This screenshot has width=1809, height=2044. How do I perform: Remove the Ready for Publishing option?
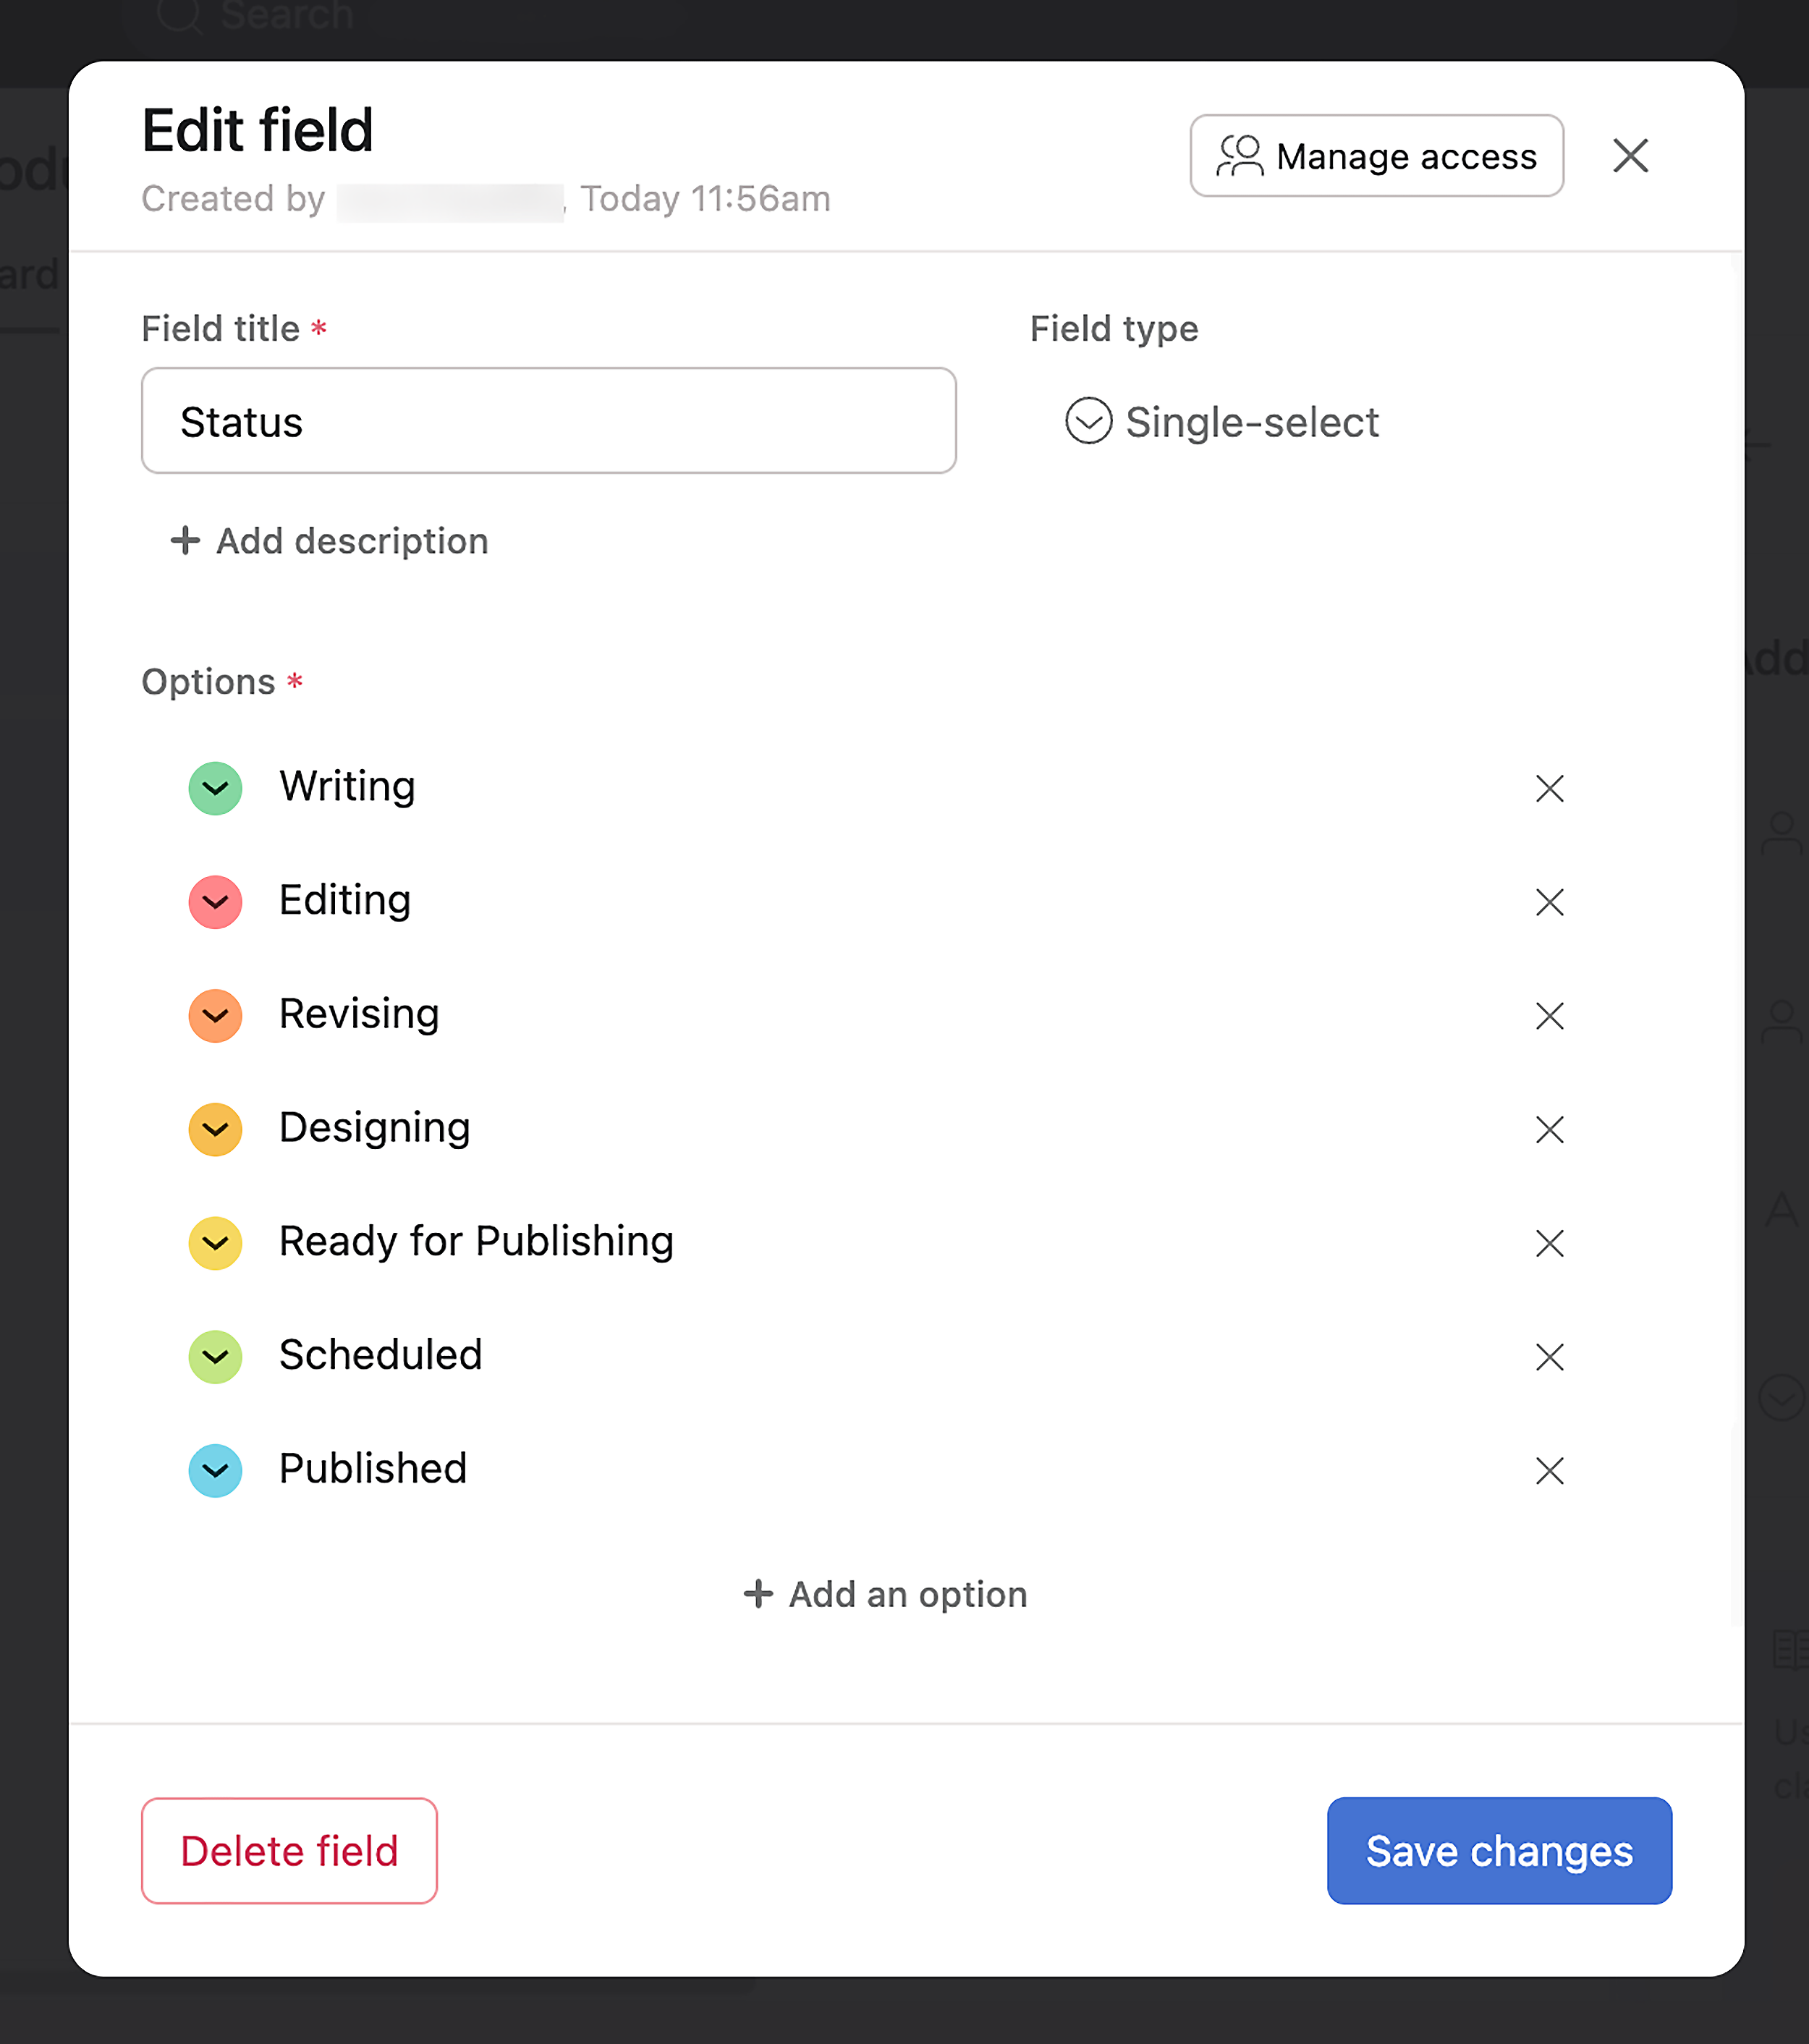pos(1549,1243)
